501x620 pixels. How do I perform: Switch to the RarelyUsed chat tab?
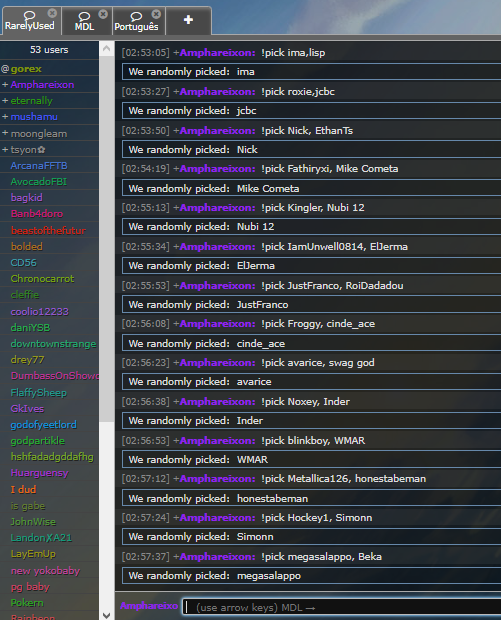(x=30, y=21)
